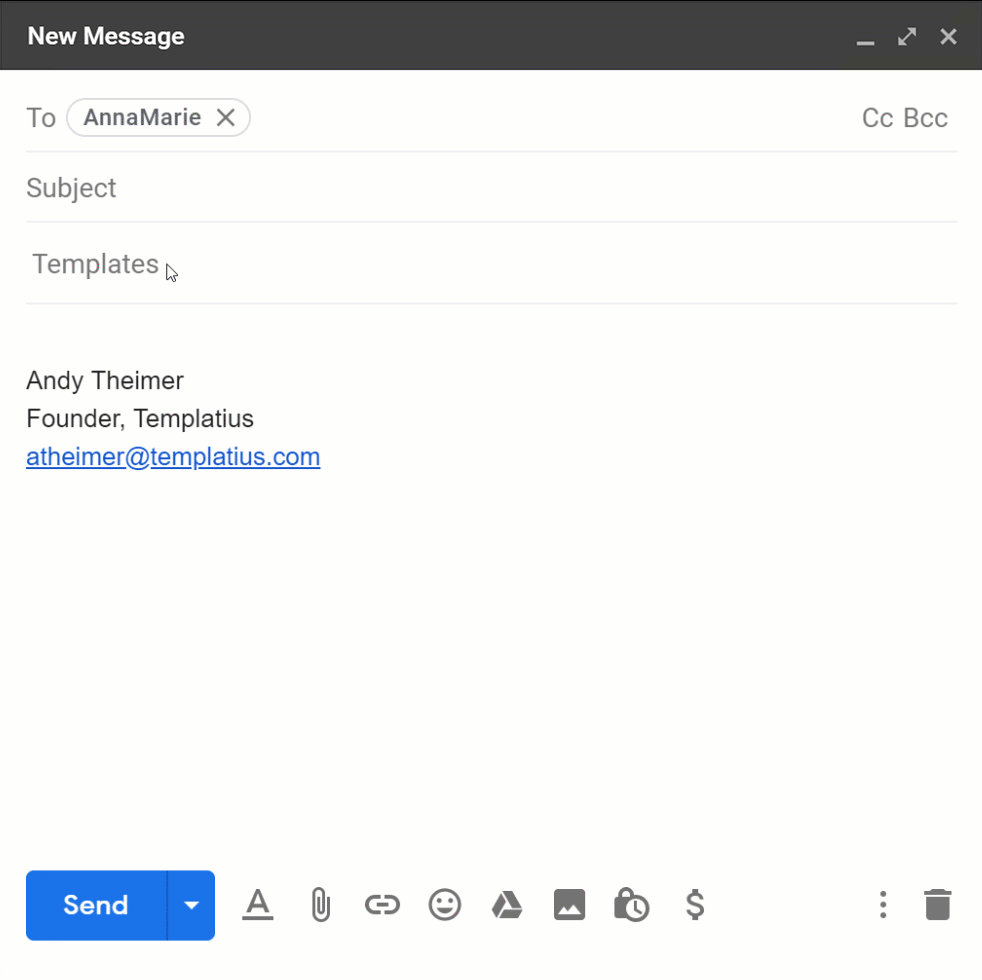Toggle confidential mode lock-clock icon

631,905
